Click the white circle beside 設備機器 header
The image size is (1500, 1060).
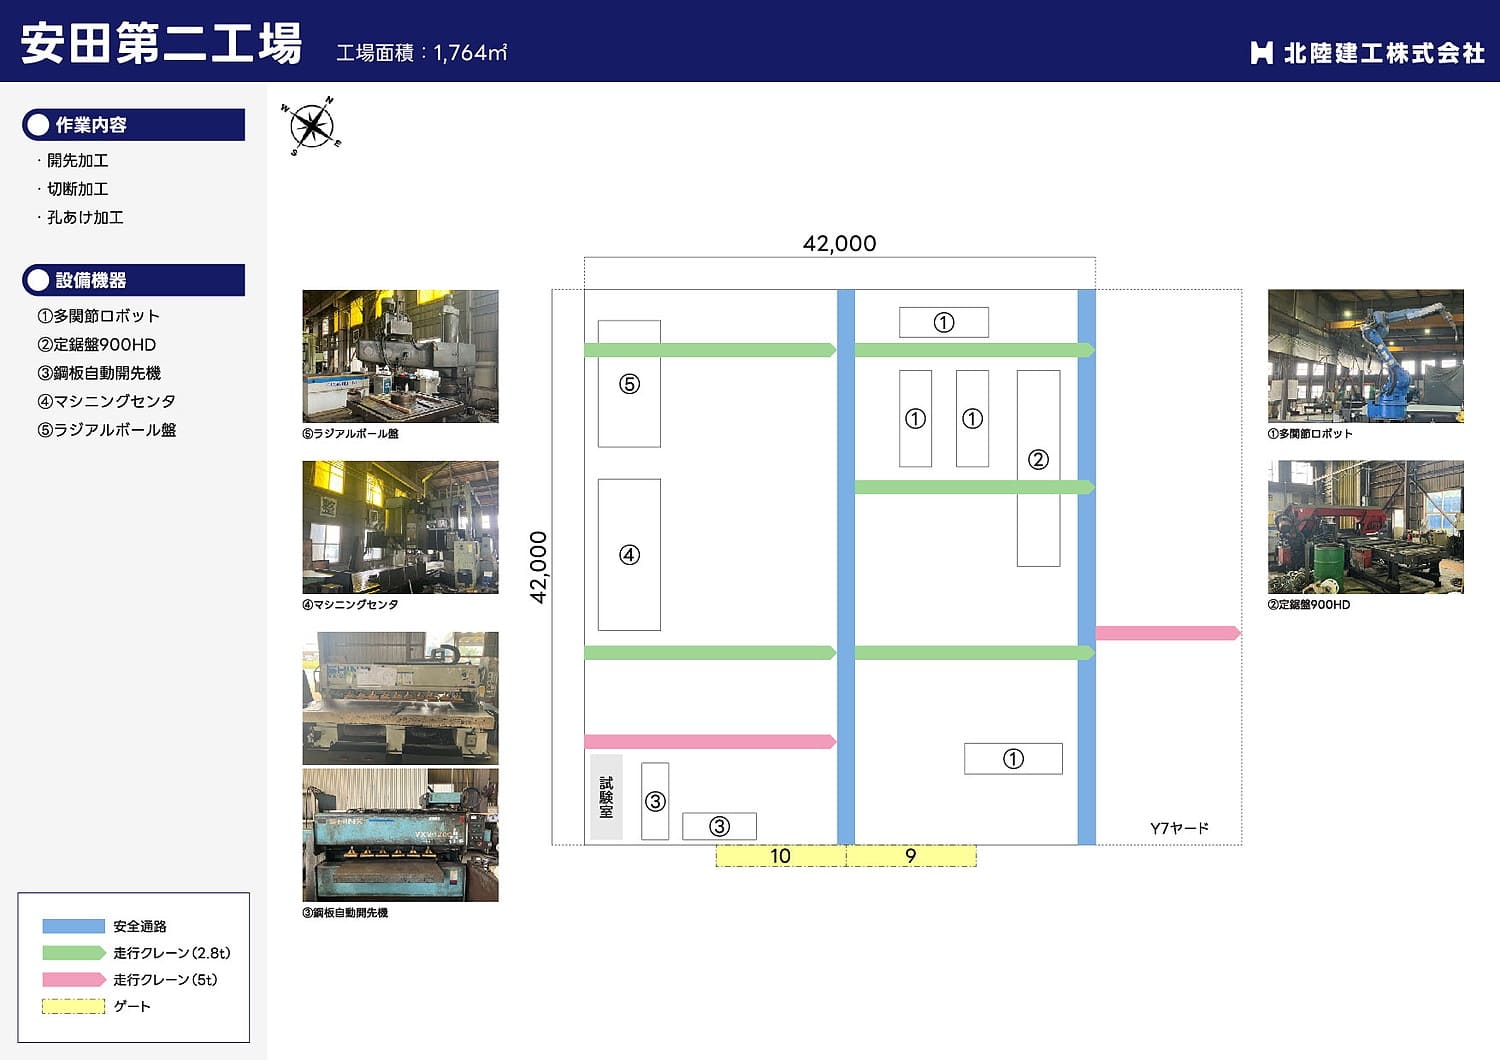click(39, 280)
